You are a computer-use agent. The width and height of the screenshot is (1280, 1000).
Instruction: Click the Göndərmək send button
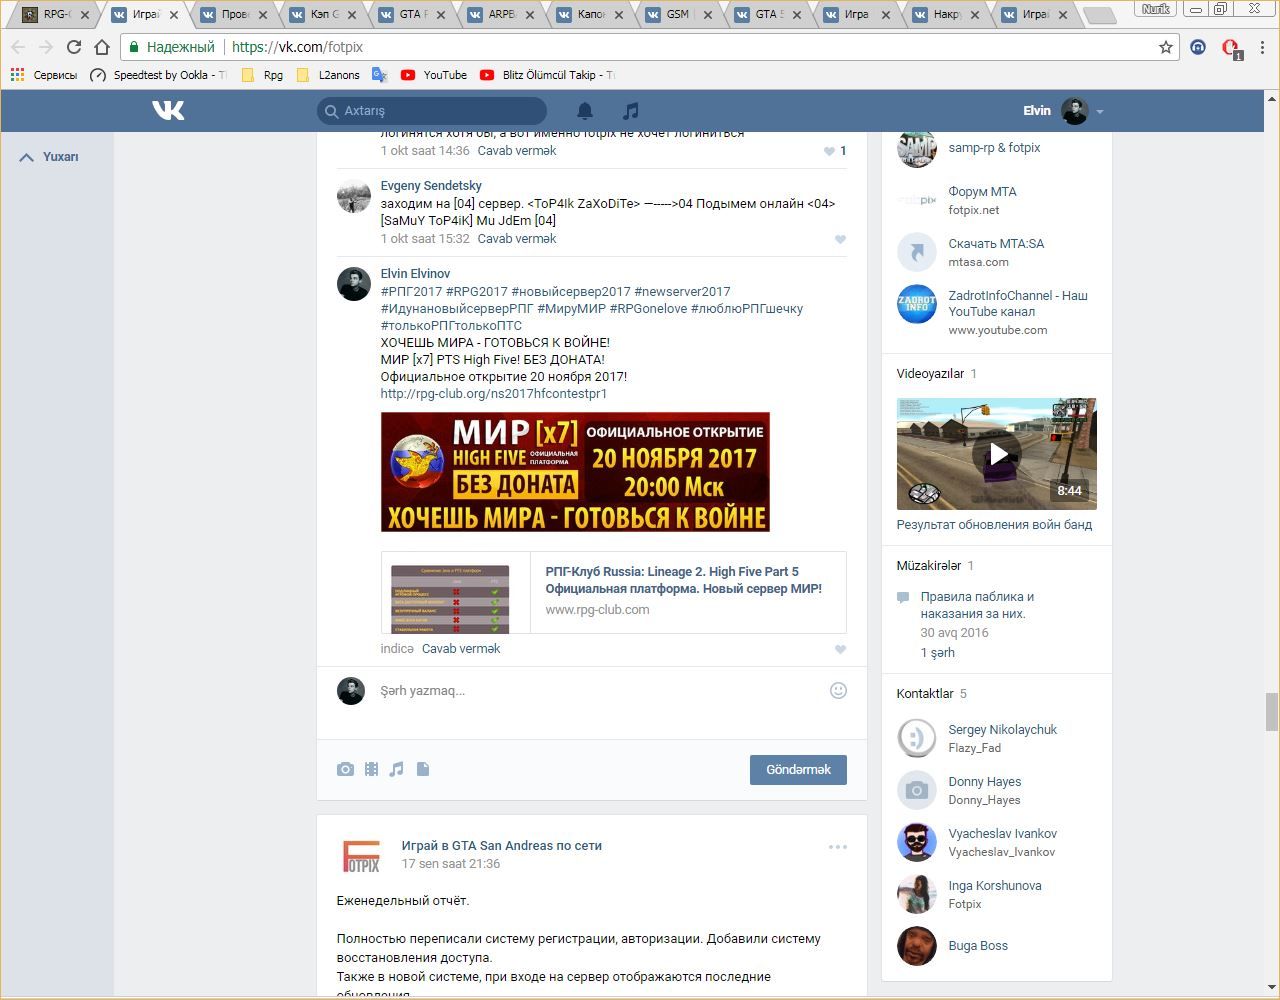click(x=798, y=770)
